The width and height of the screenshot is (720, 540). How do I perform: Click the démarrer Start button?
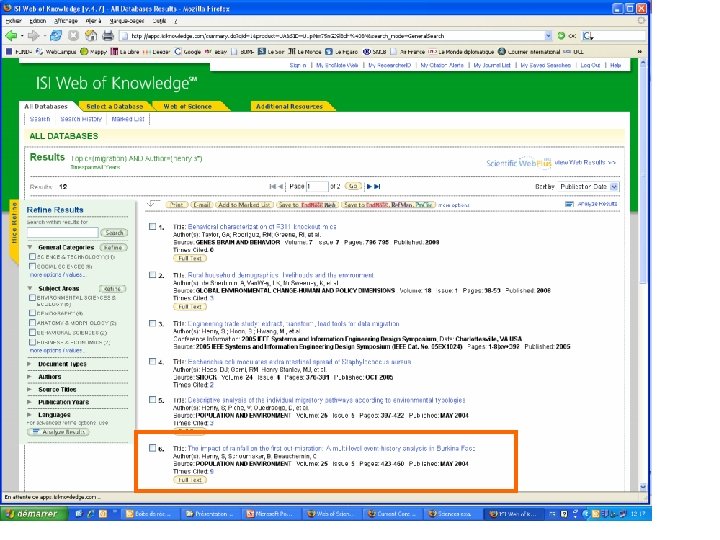(33, 513)
